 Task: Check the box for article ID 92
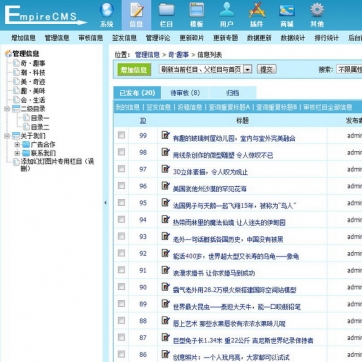(122, 253)
